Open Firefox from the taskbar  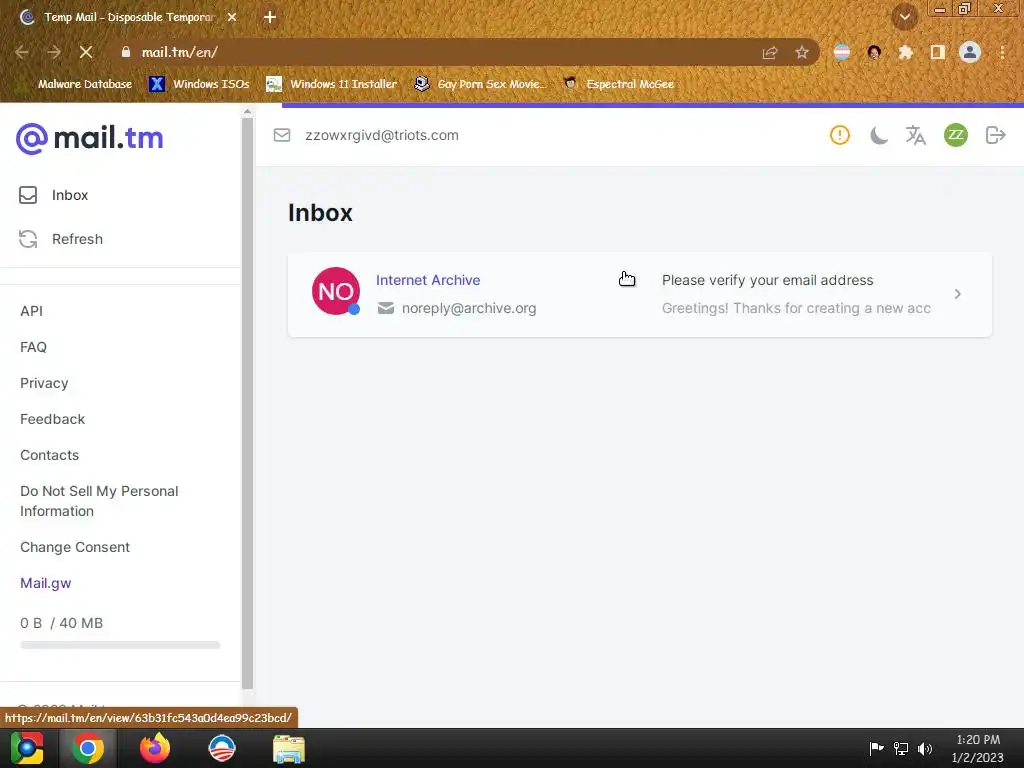click(155, 748)
